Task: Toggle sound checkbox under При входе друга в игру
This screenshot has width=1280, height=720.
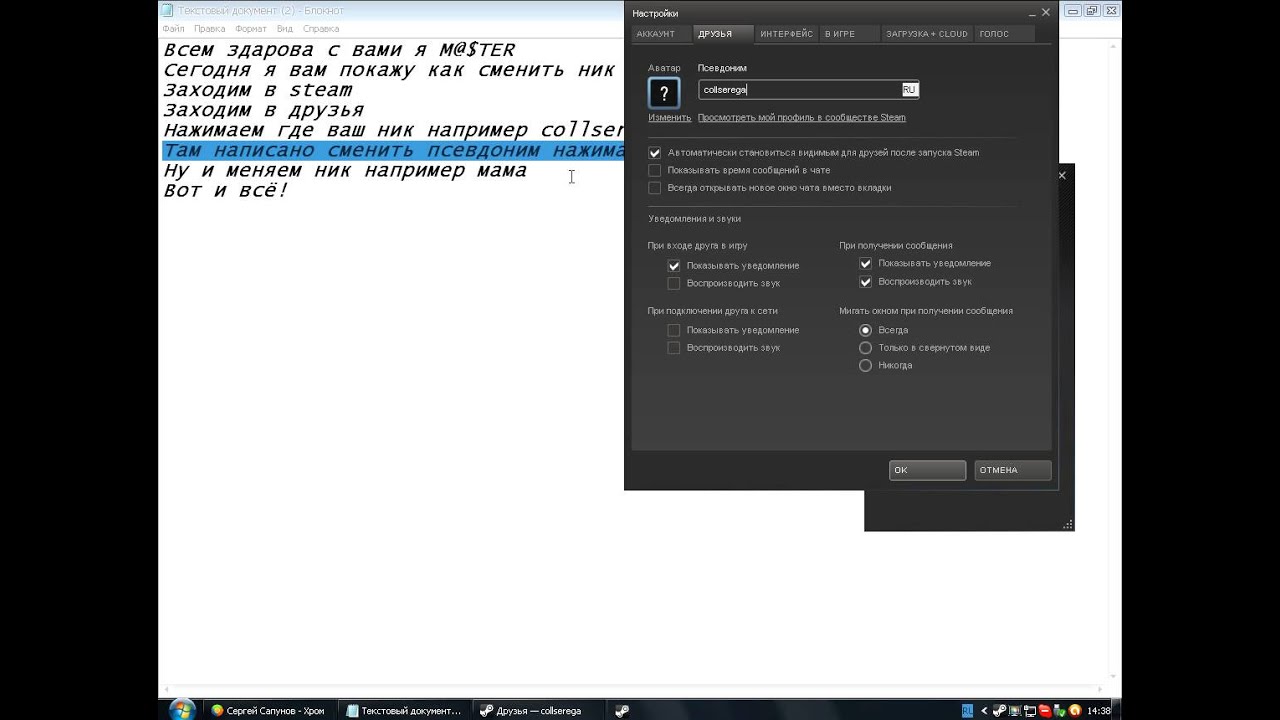Action: [x=674, y=283]
